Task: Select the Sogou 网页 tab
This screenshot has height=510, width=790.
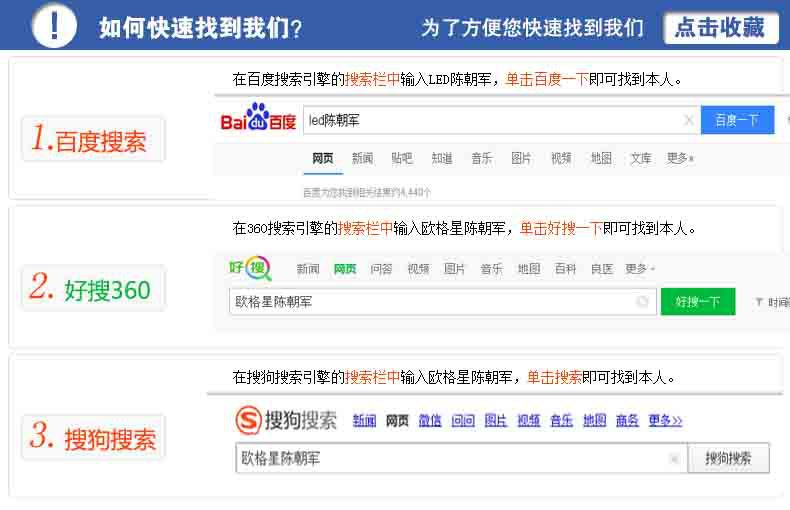Action: 397,420
